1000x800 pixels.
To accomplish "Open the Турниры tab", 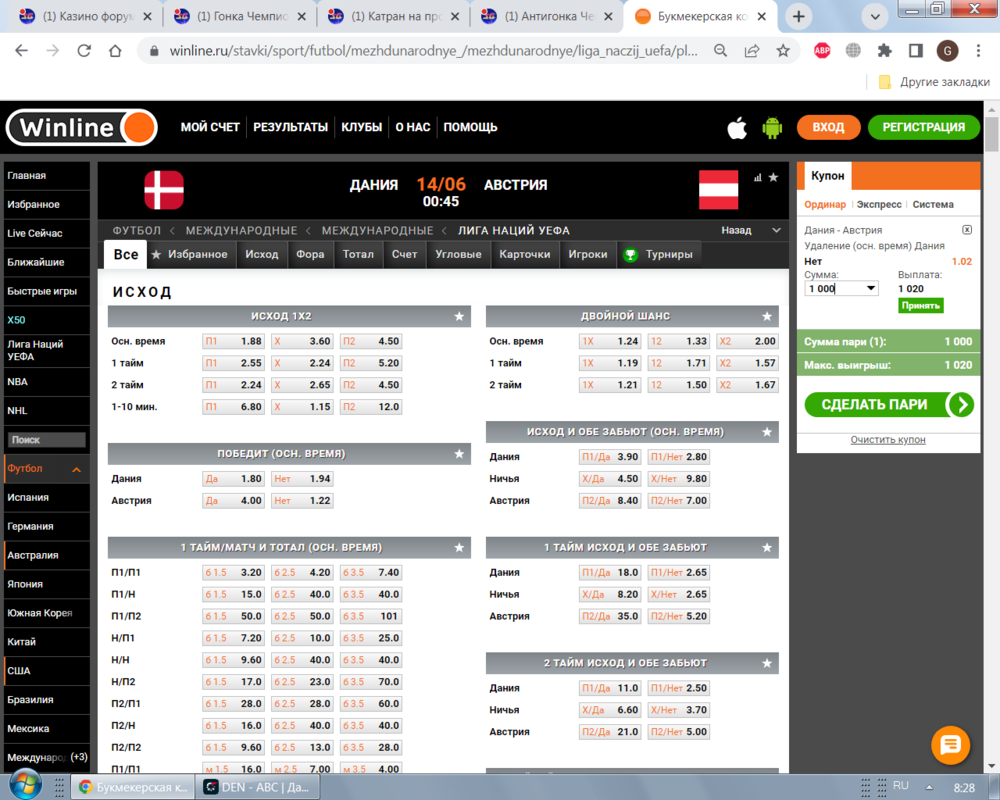I will pos(658,255).
